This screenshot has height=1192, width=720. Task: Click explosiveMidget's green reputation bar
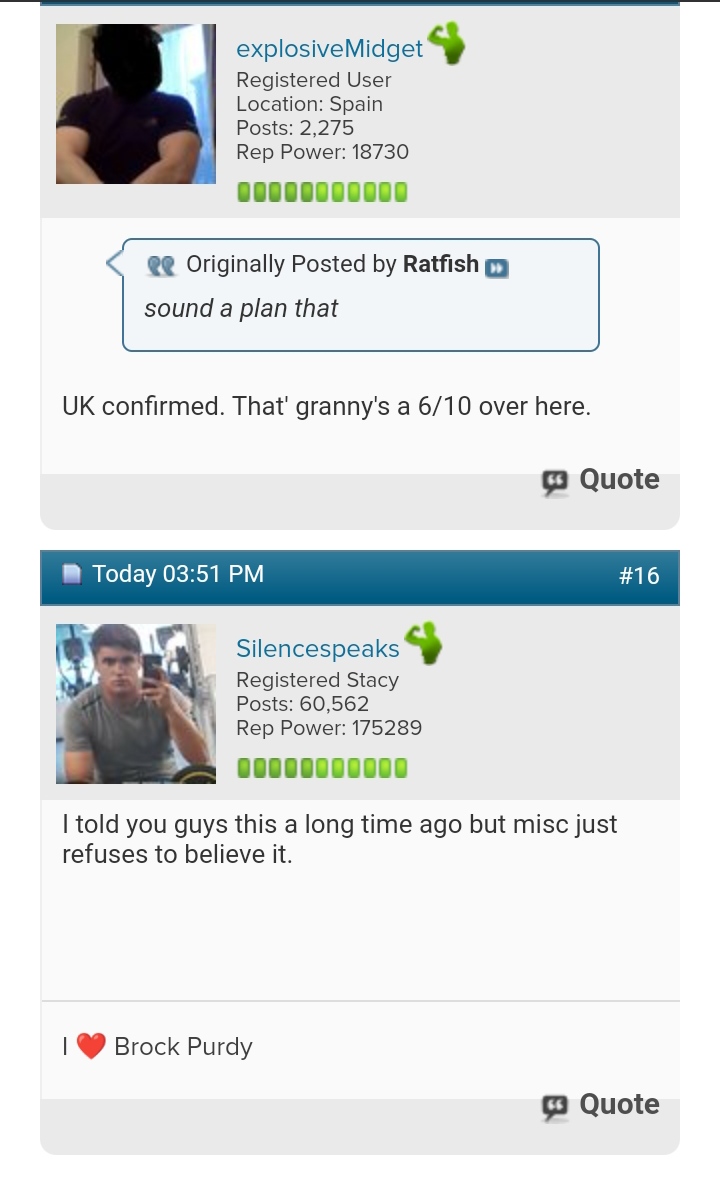pos(322,192)
